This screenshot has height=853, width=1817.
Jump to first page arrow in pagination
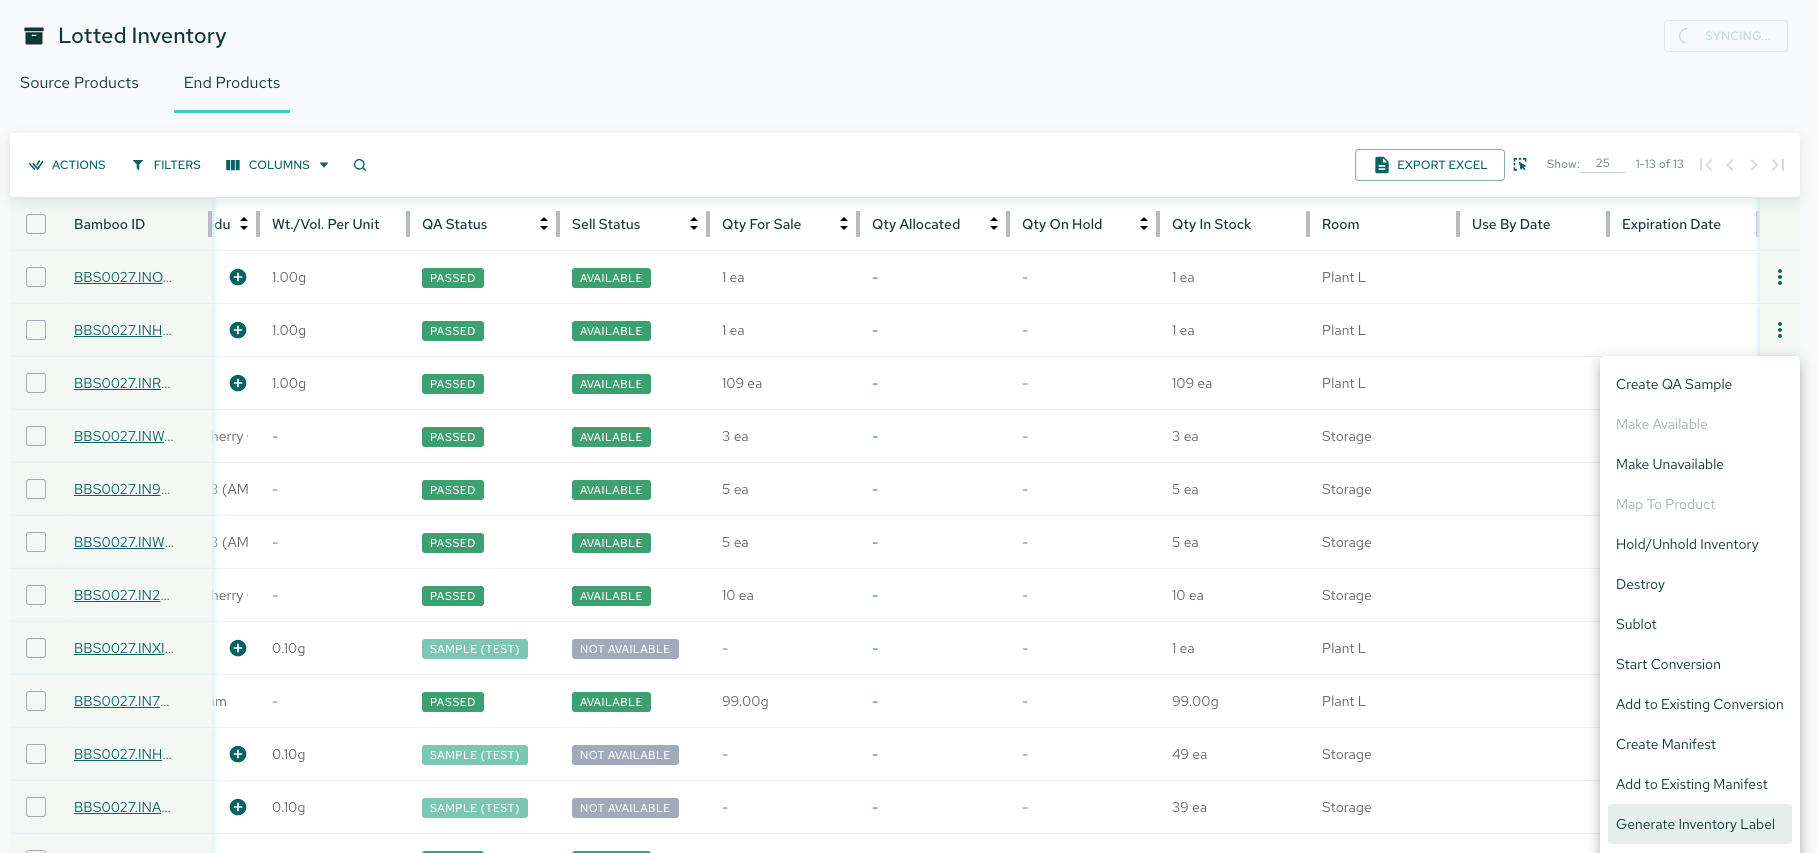(x=1706, y=165)
